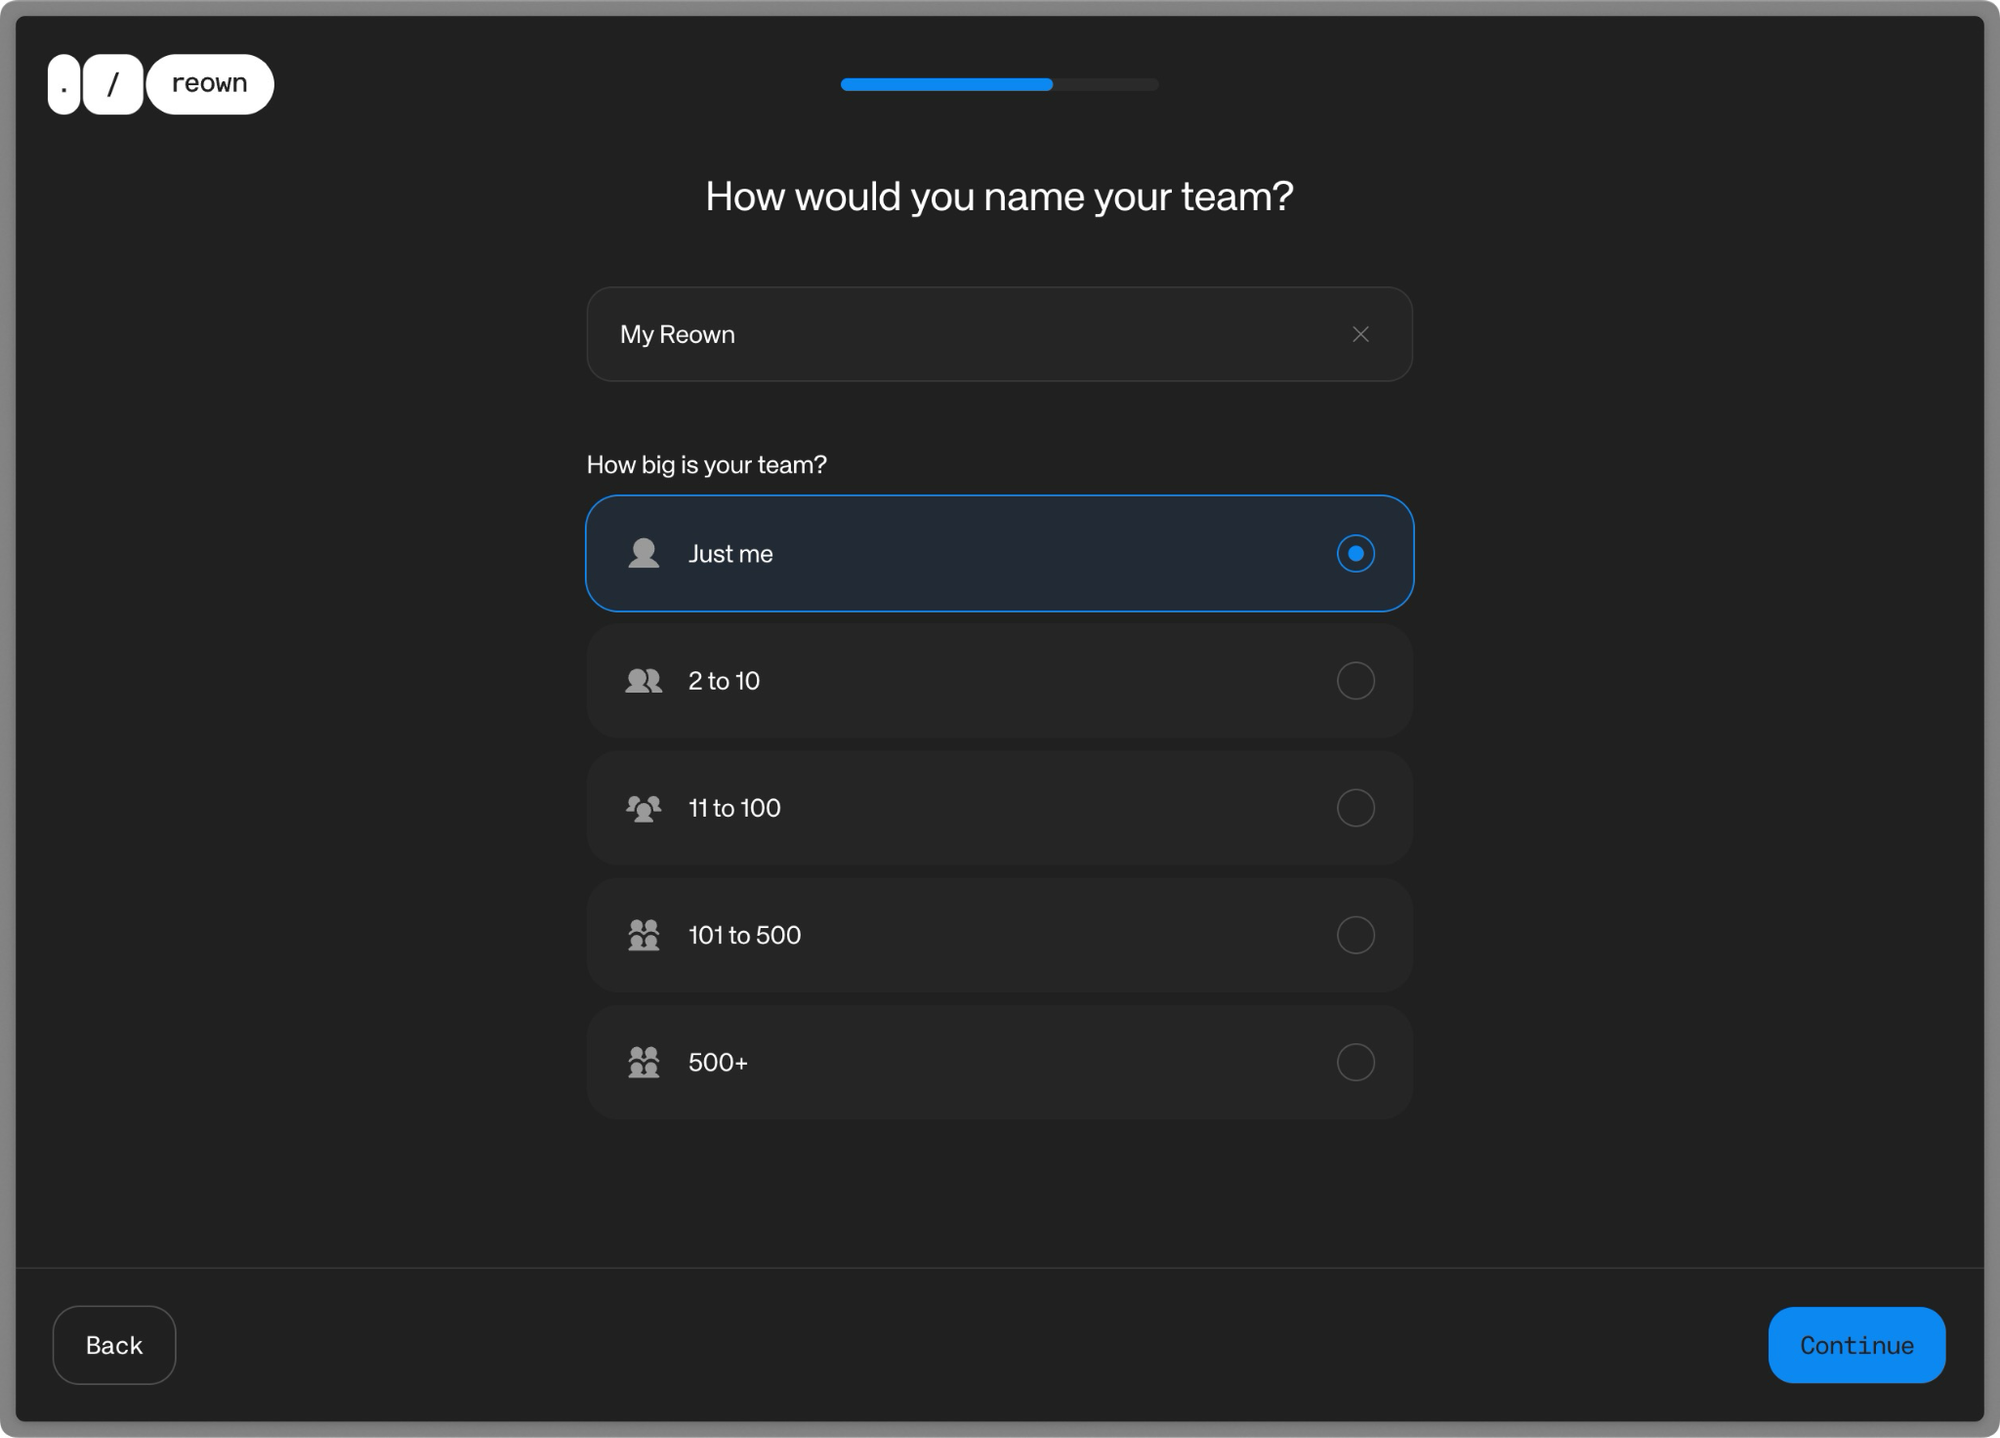Click the two-person icon for 2 to 10
The image size is (2000, 1438).
[x=643, y=681]
